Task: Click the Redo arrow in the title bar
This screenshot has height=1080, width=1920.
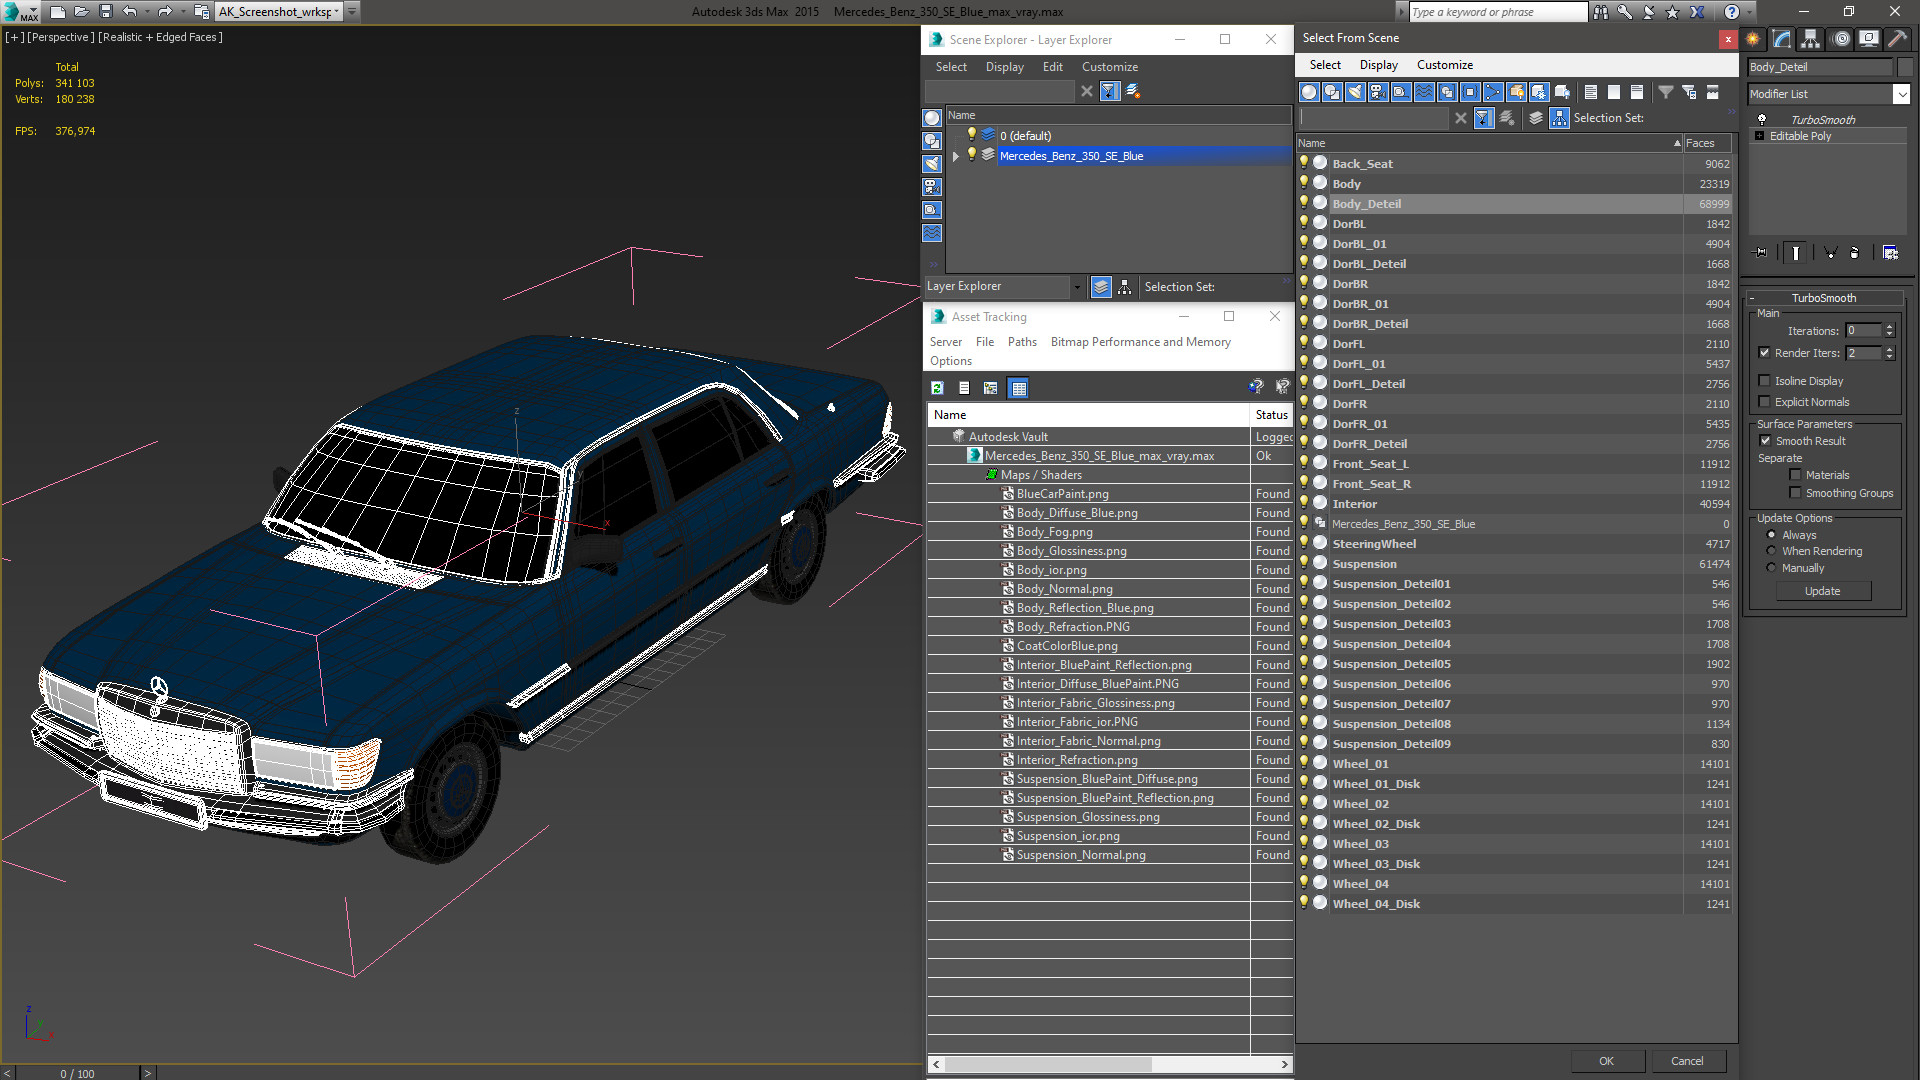Action: click(x=165, y=12)
